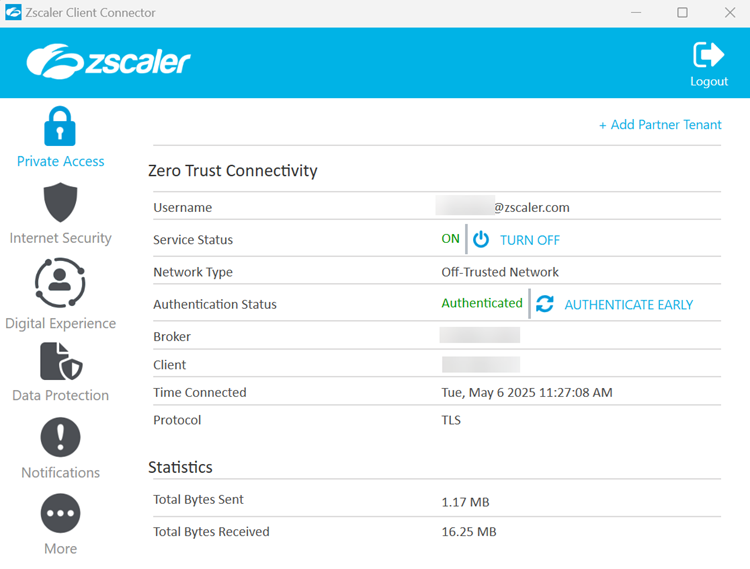Viewport: 750px width, 569px height.
Task: Click the Logout arrow icon
Action: click(x=708, y=54)
